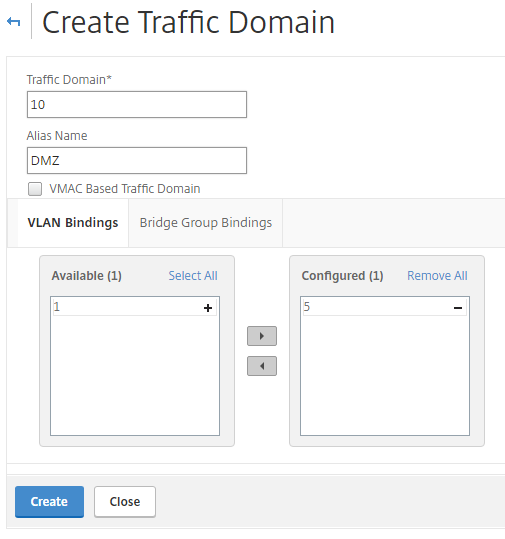505x539 pixels.
Task: Remove VLAN 5 with the minus icon
Action: [x=458, y=308]
